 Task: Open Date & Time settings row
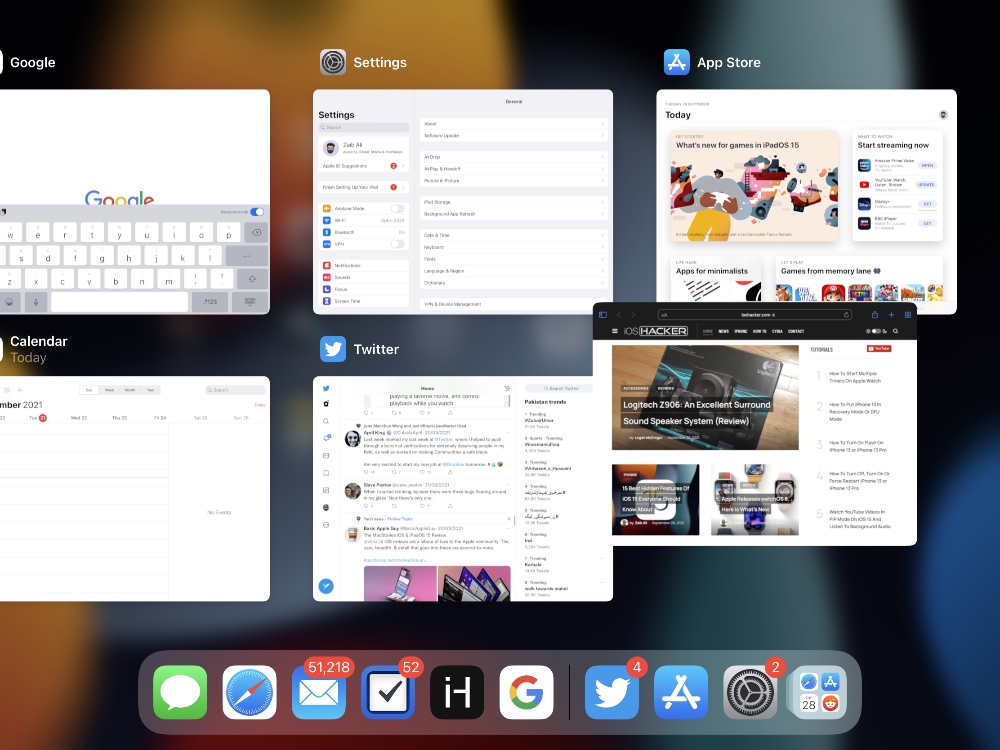point(513,235)
